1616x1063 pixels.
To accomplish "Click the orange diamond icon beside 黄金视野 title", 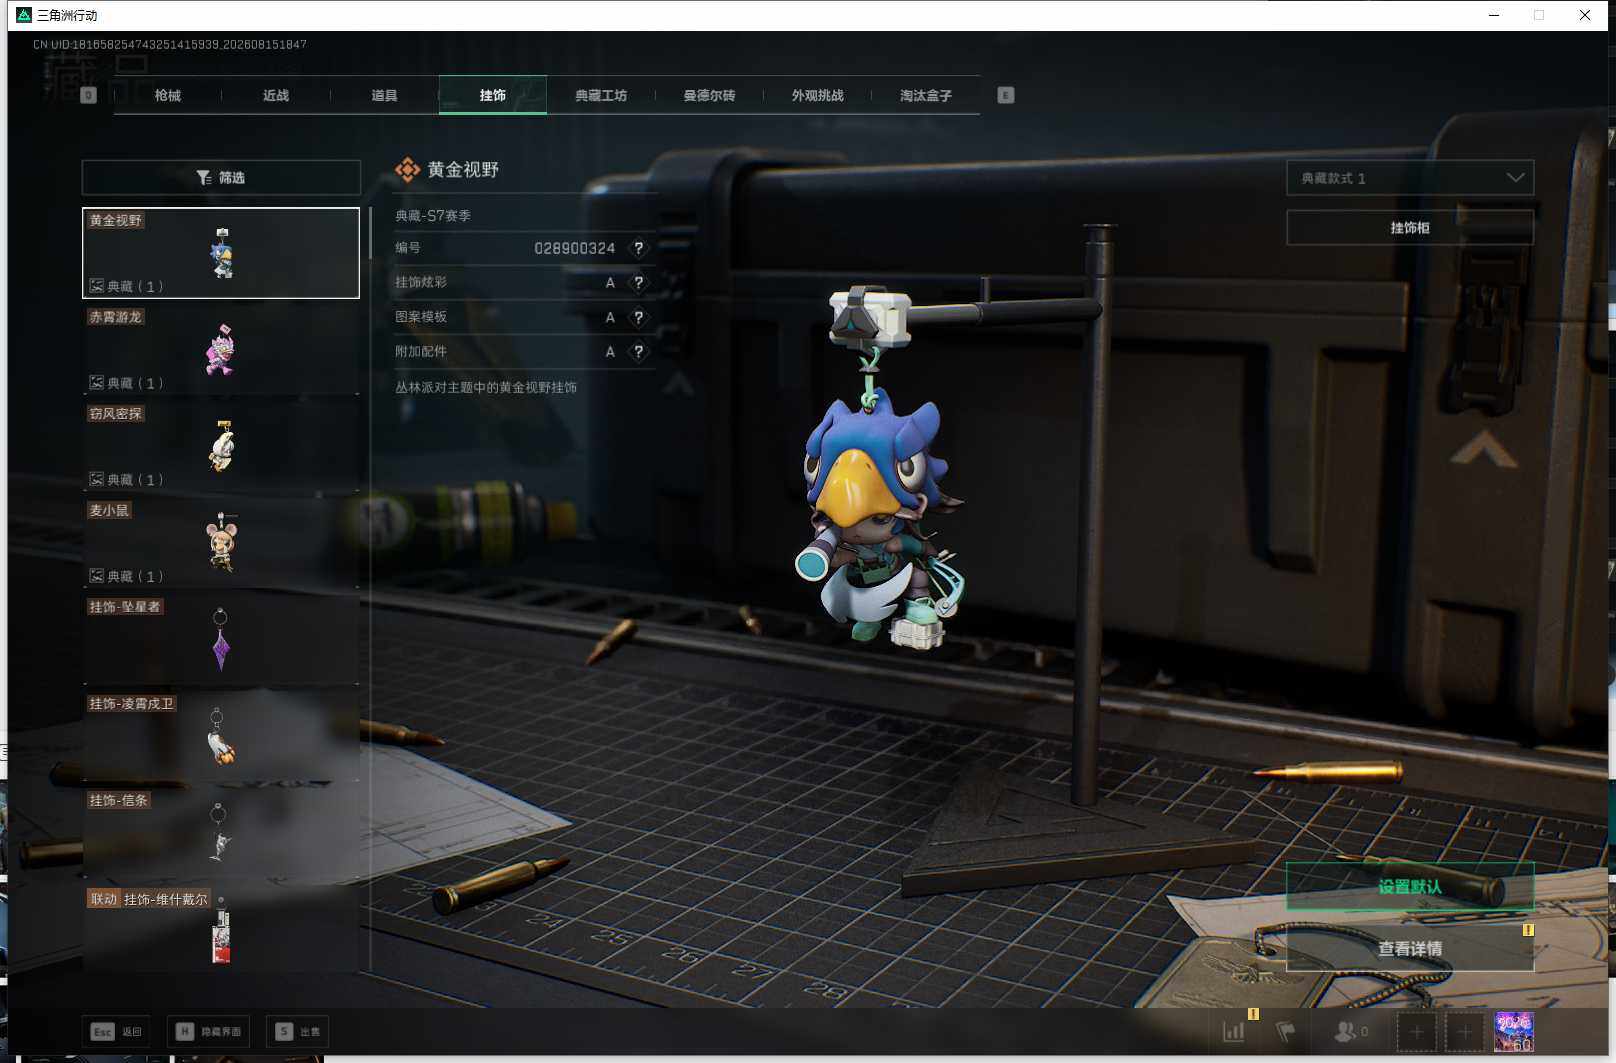I will click(x=407, y=170).
